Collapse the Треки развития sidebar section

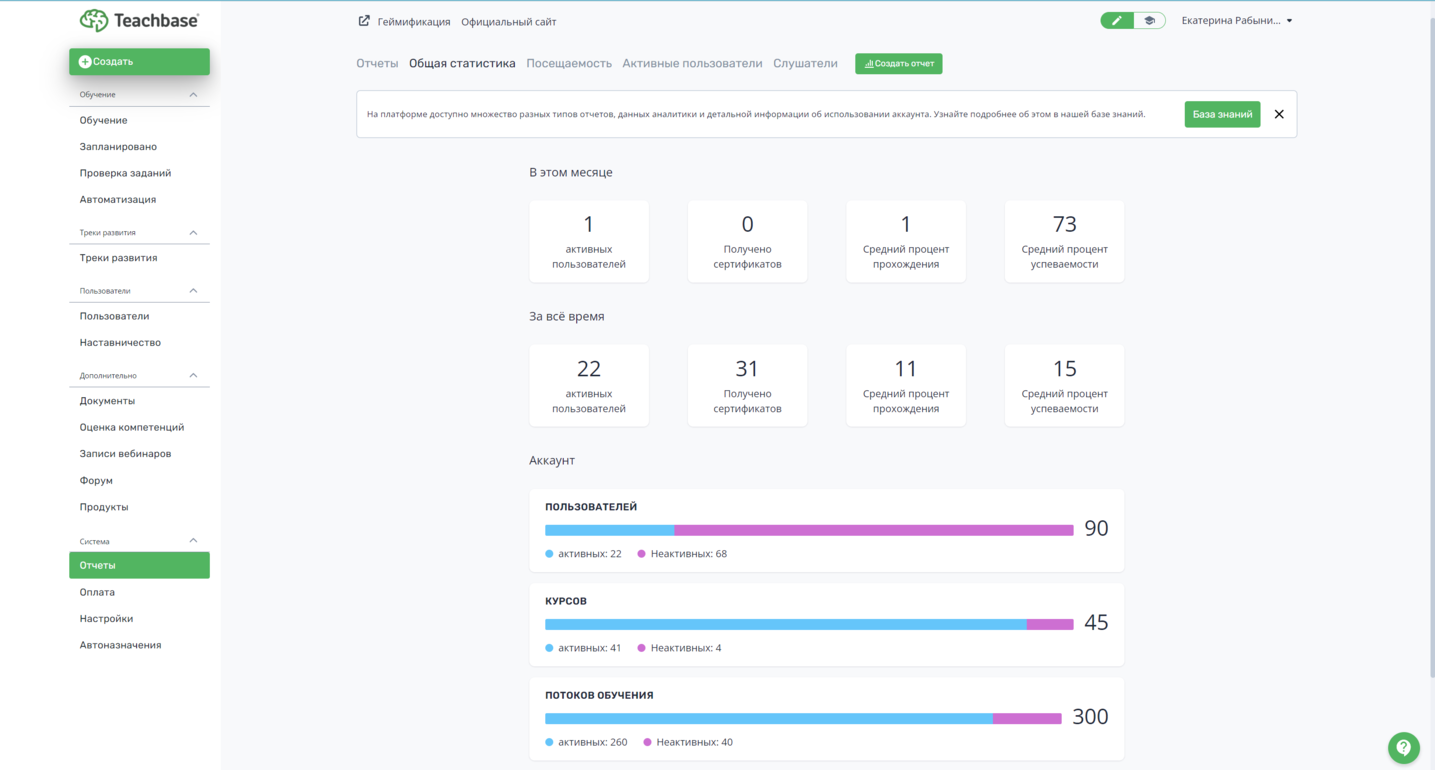click(x=193, y=232)
